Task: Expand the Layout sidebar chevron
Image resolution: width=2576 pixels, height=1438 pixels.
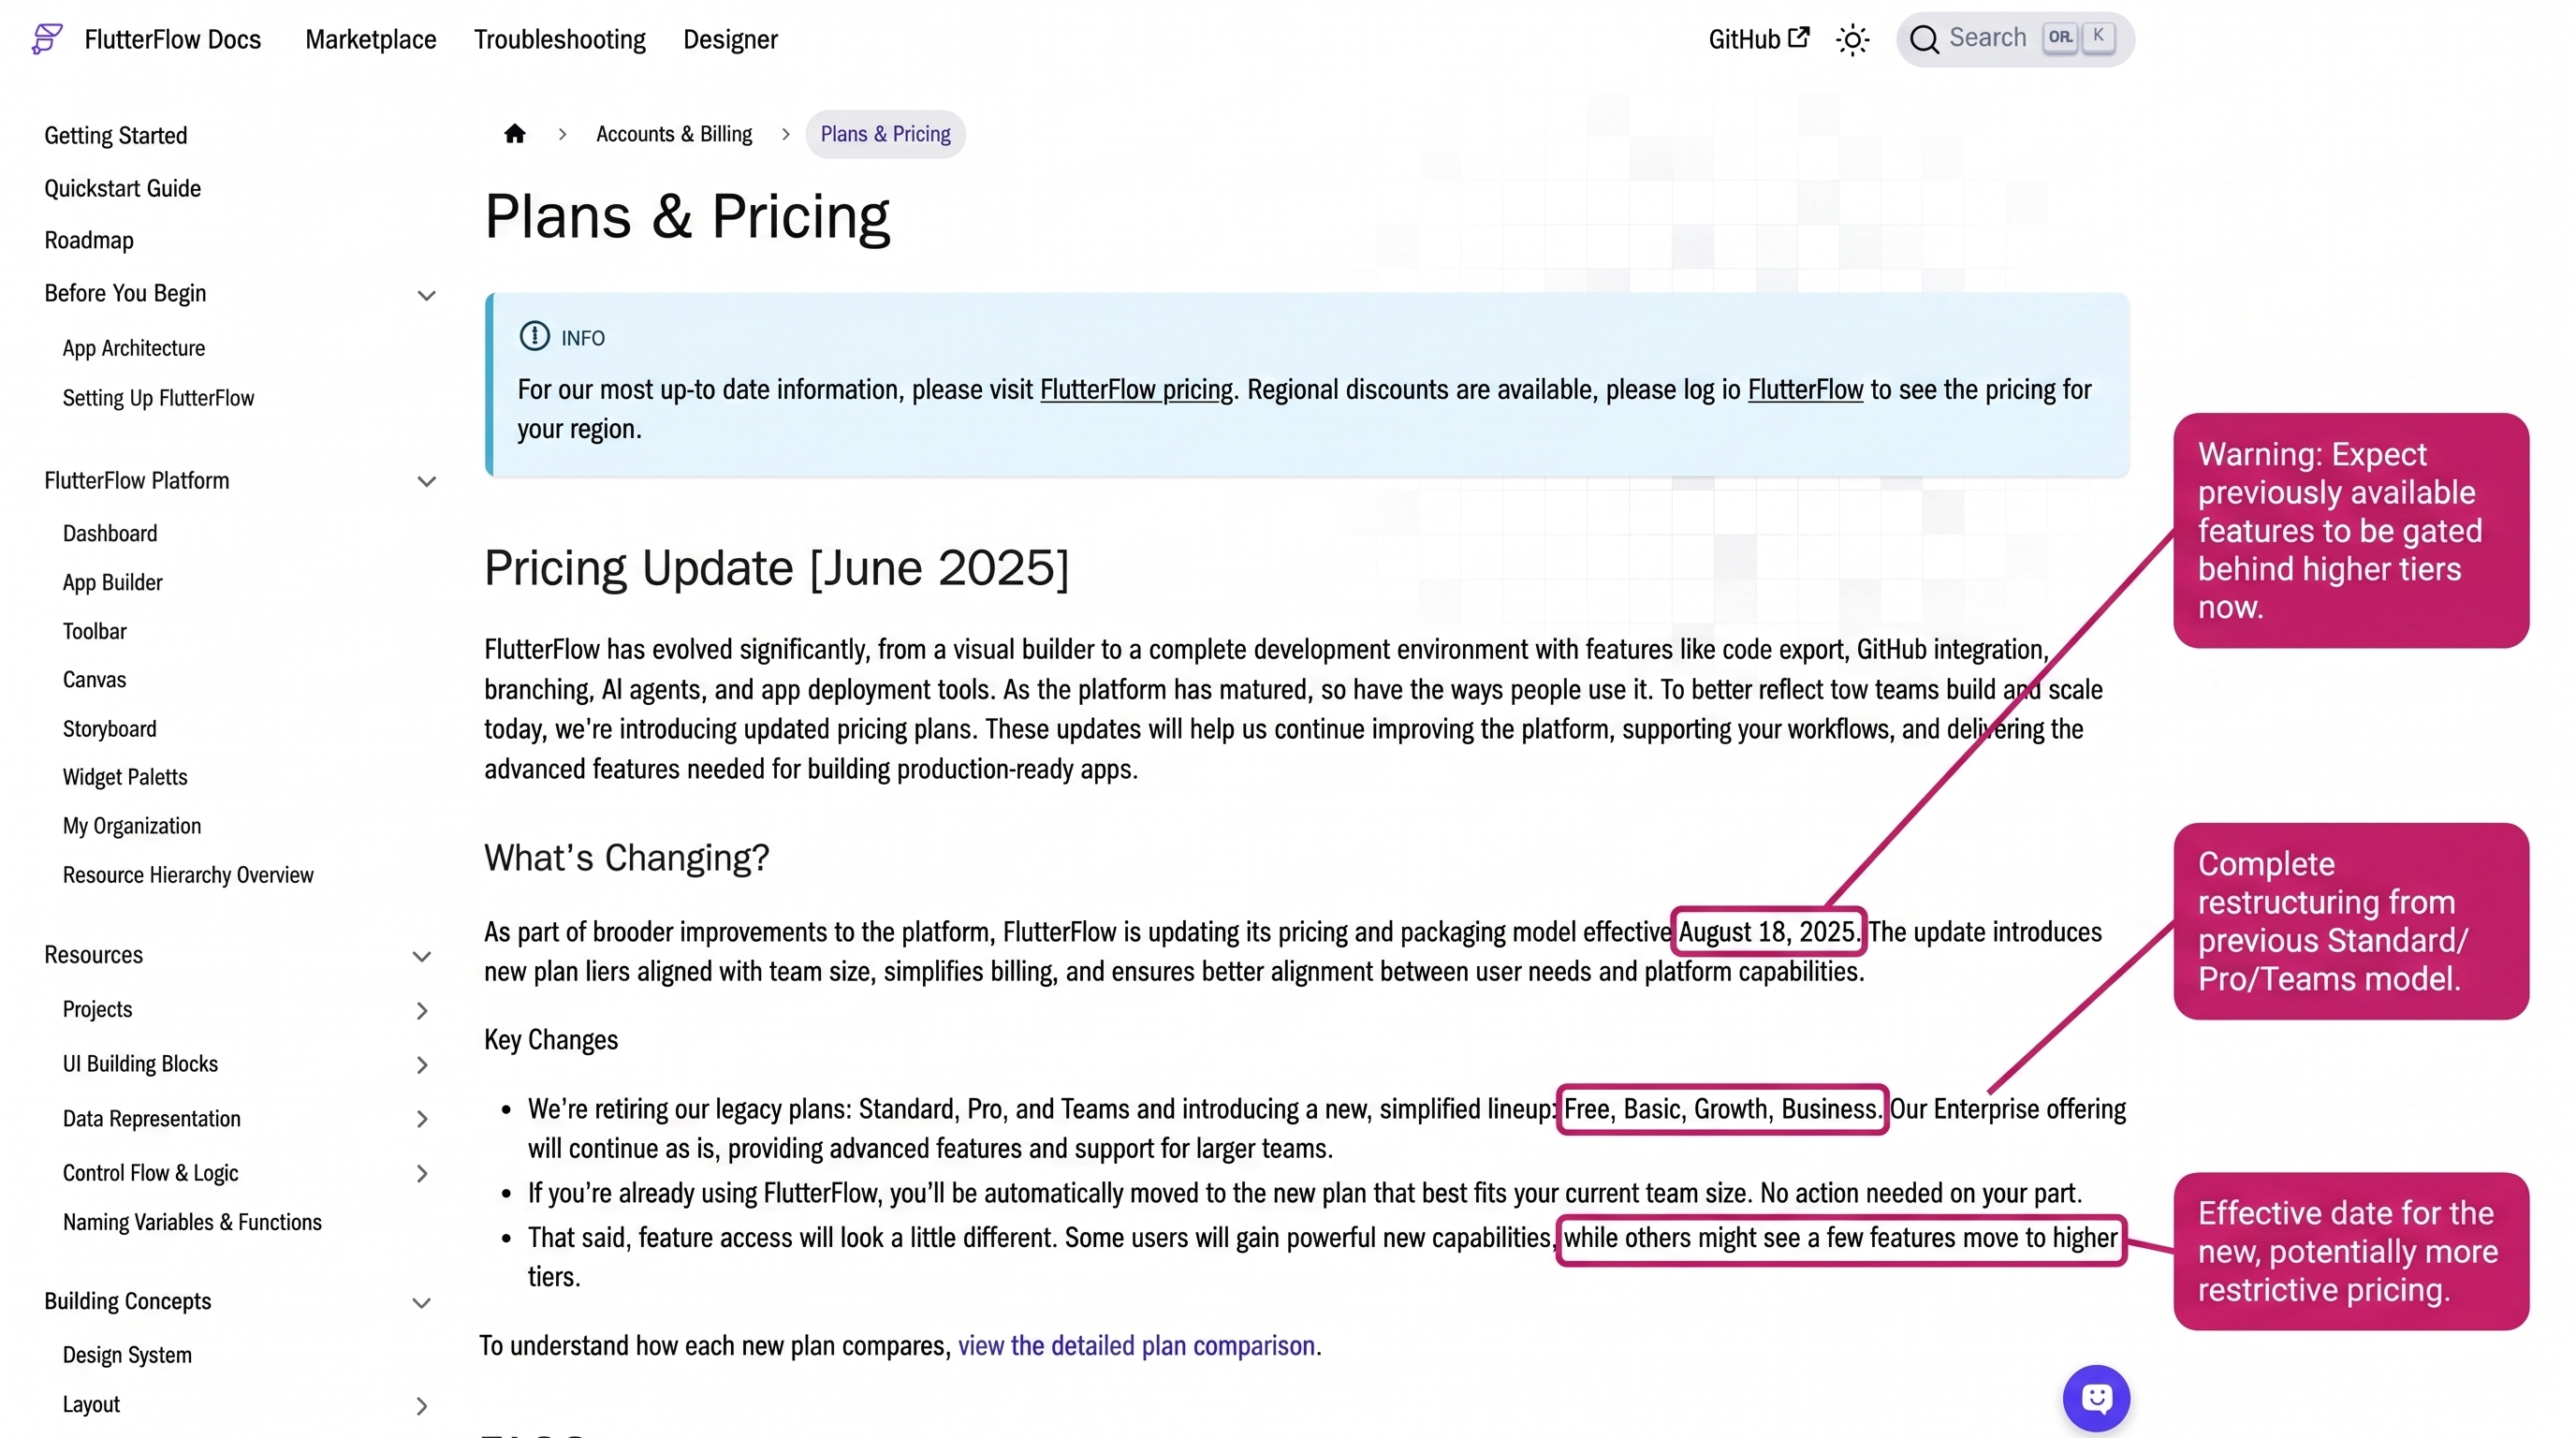Action: click(x=422, y=1406)
